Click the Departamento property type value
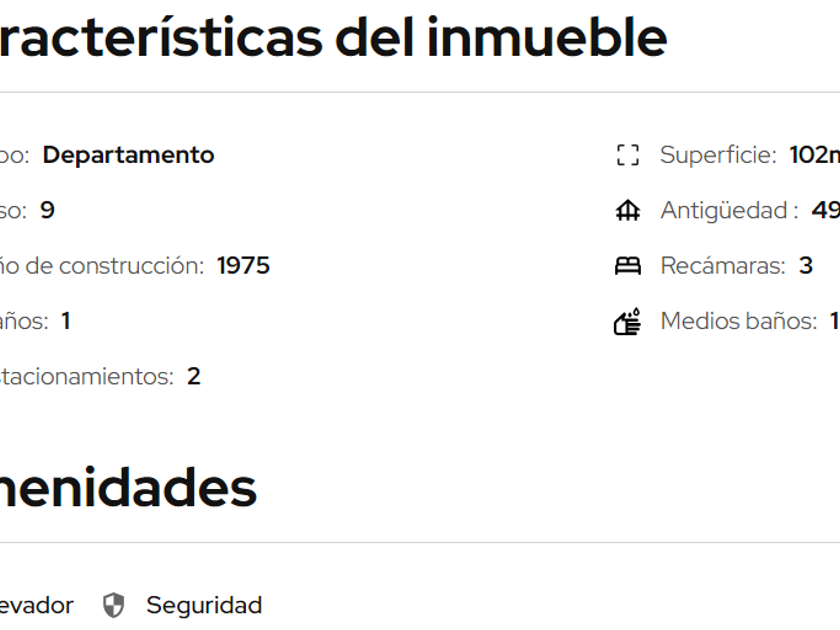Screen dimensions: 840x630 coord(128,155)
